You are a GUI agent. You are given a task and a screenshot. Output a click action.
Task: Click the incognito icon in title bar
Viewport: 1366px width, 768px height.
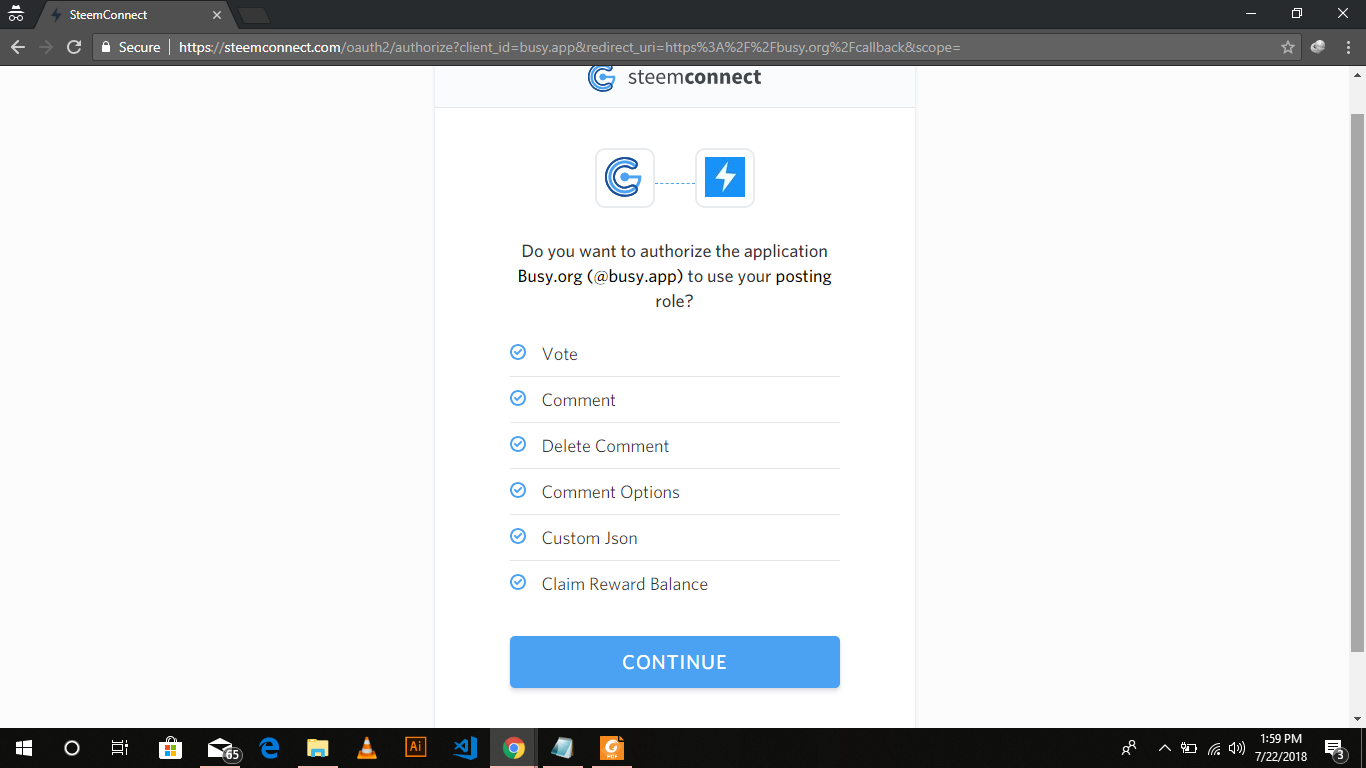pos(16,14)
